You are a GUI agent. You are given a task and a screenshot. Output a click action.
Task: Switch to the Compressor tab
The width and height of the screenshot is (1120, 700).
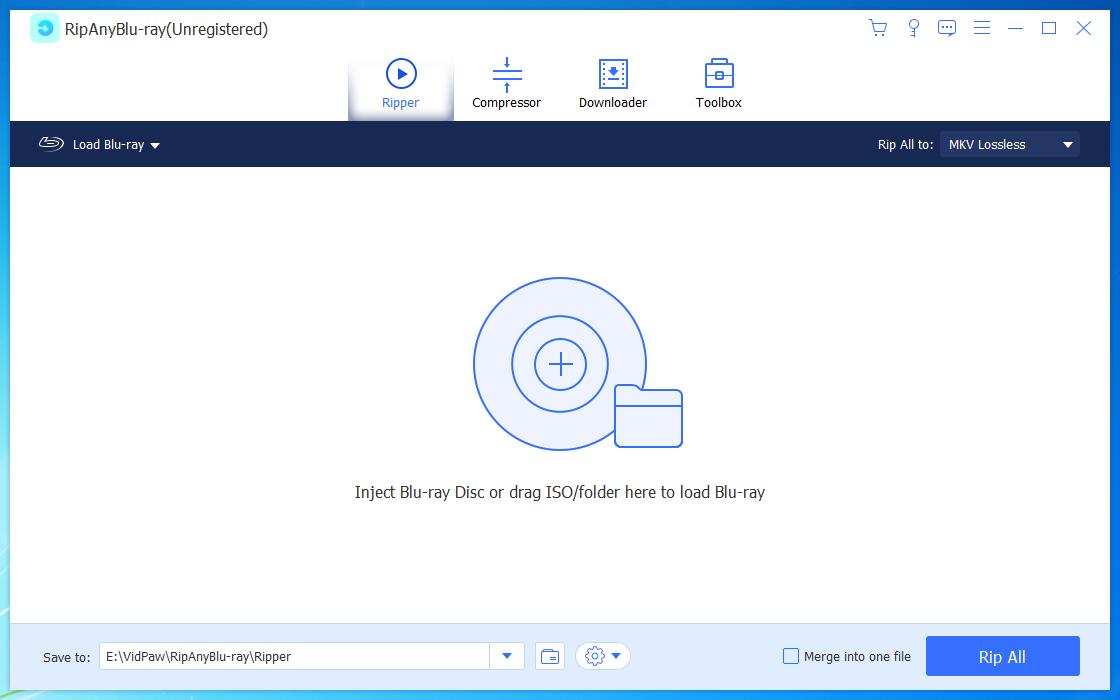tap(506, 84)
